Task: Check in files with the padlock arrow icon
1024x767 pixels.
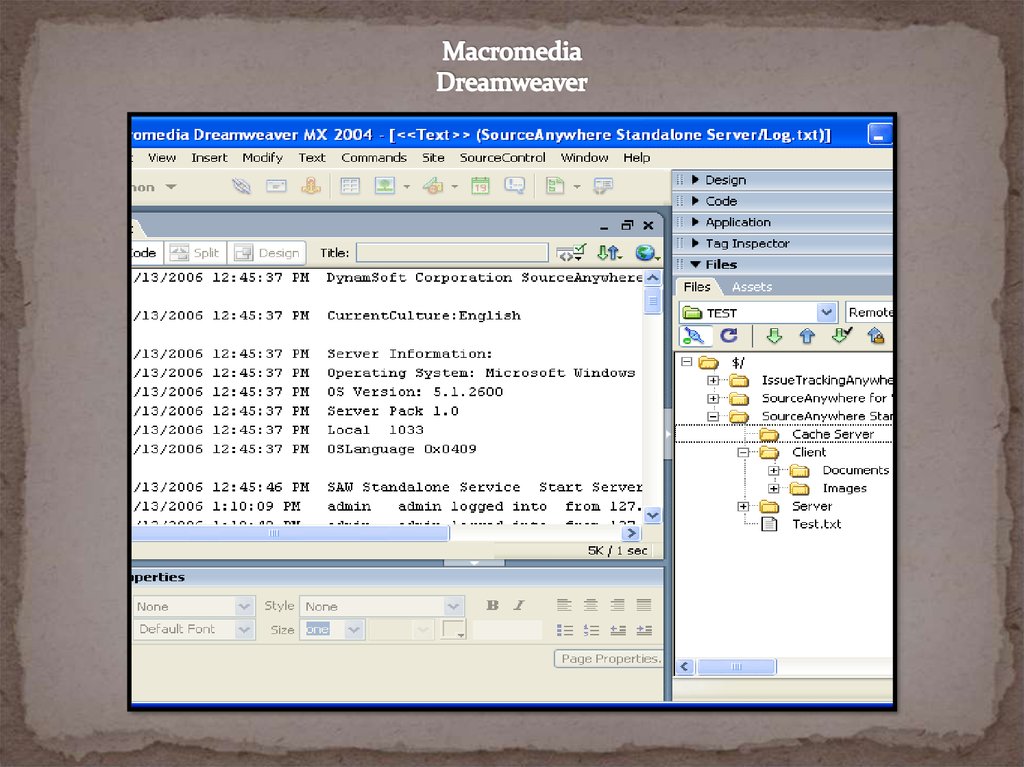Action: pyautogui.click(x=878, y=335)
